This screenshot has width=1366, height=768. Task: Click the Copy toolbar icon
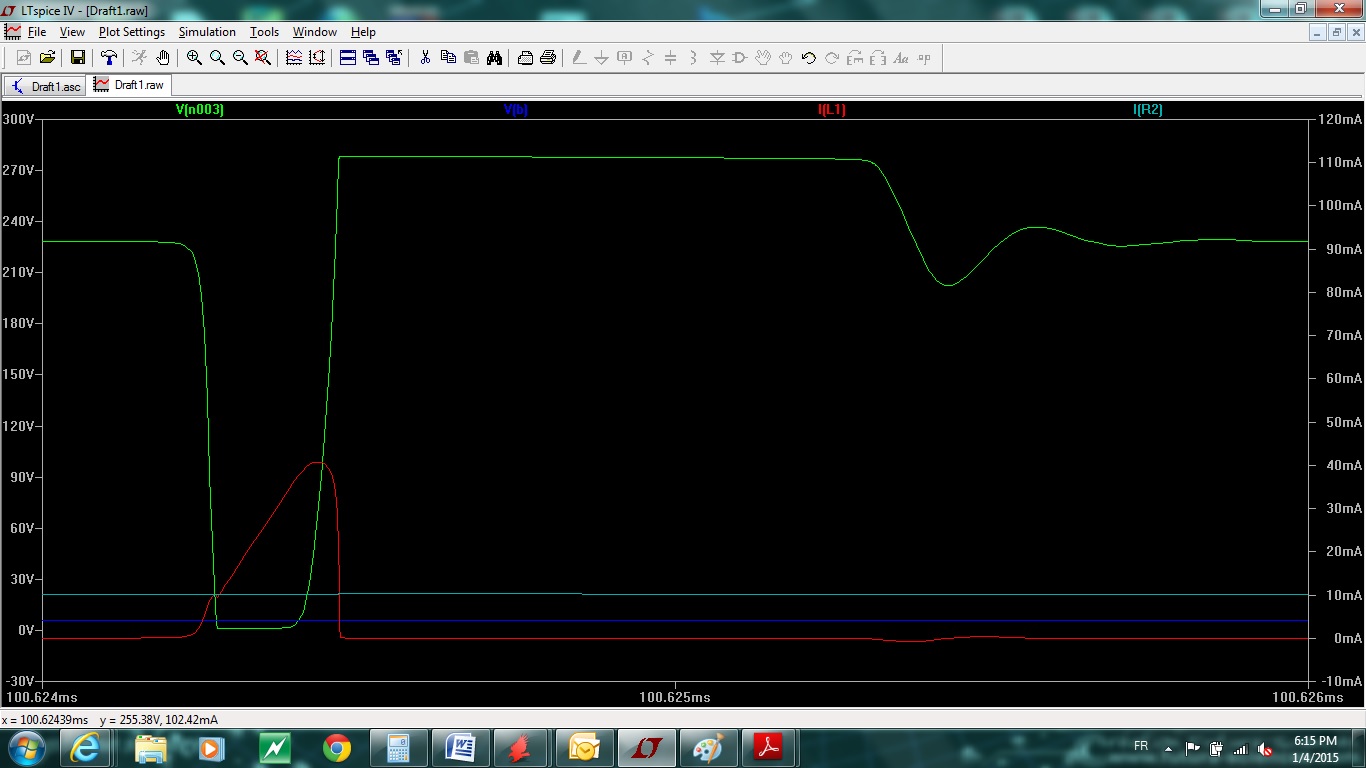448,58
